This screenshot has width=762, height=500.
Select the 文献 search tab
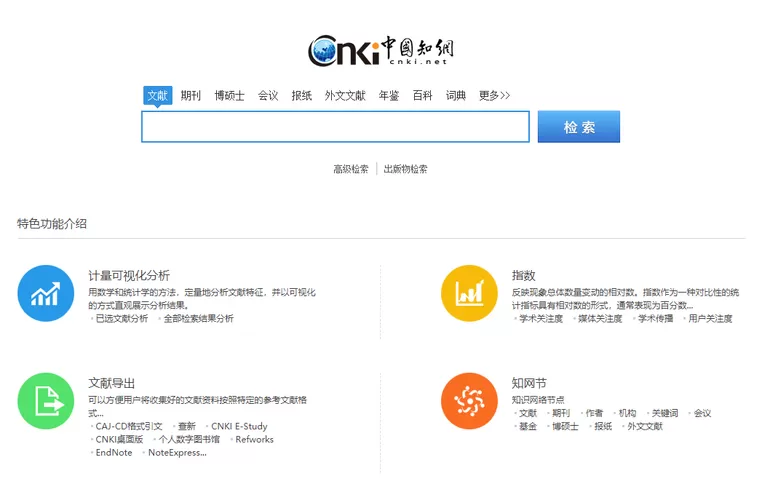click(x=157, y=95)
